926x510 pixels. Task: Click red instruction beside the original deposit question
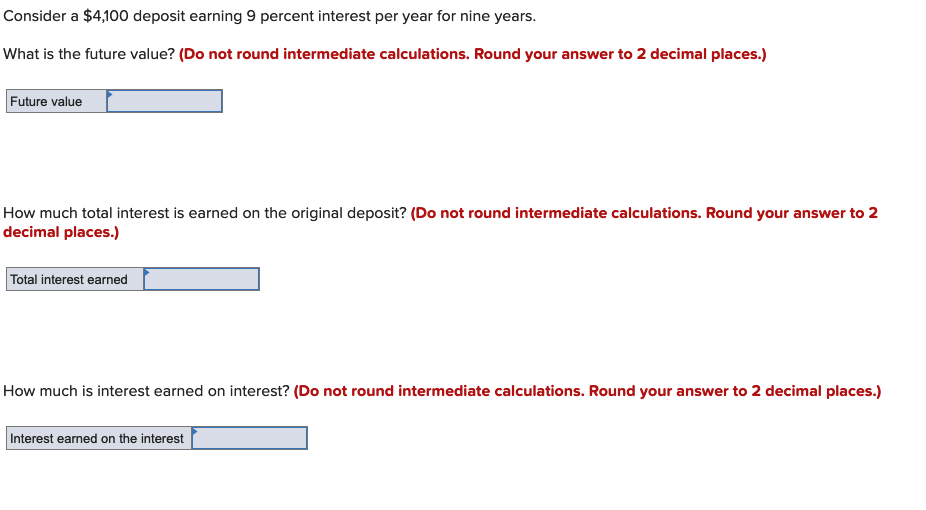644,213
